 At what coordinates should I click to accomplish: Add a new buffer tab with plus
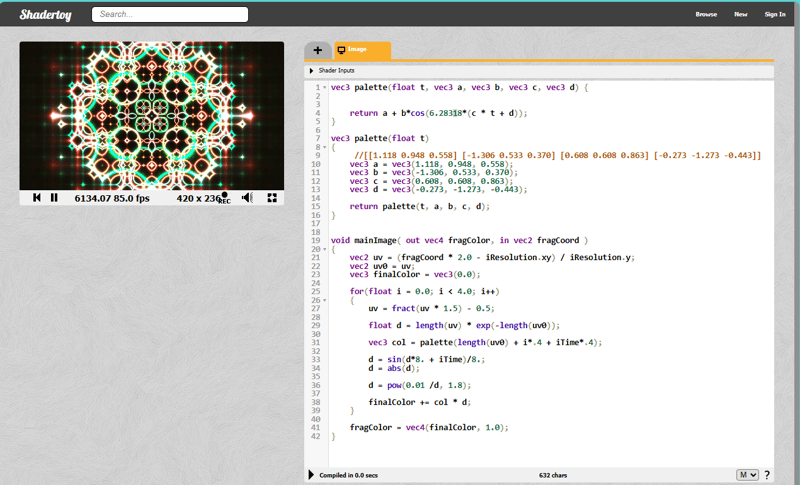click(x=317, y=50)
